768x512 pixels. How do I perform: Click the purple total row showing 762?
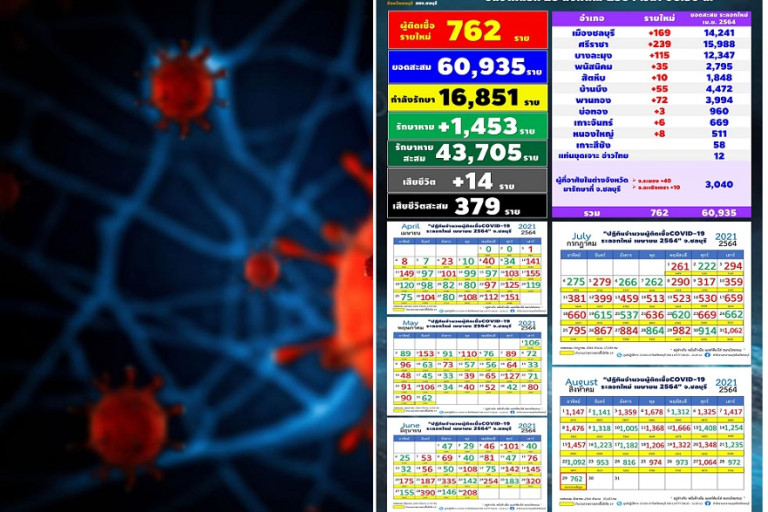651,212
